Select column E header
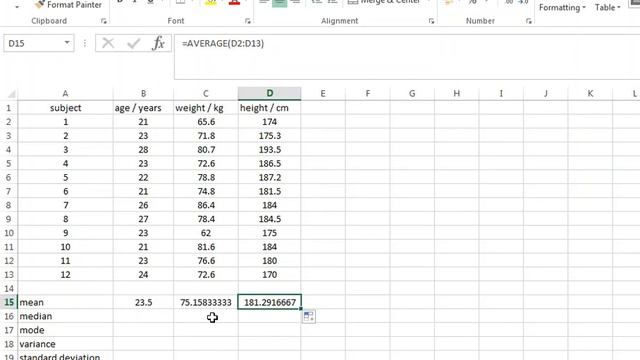Viewport: 640px width, 360px height. coord(323,93)
